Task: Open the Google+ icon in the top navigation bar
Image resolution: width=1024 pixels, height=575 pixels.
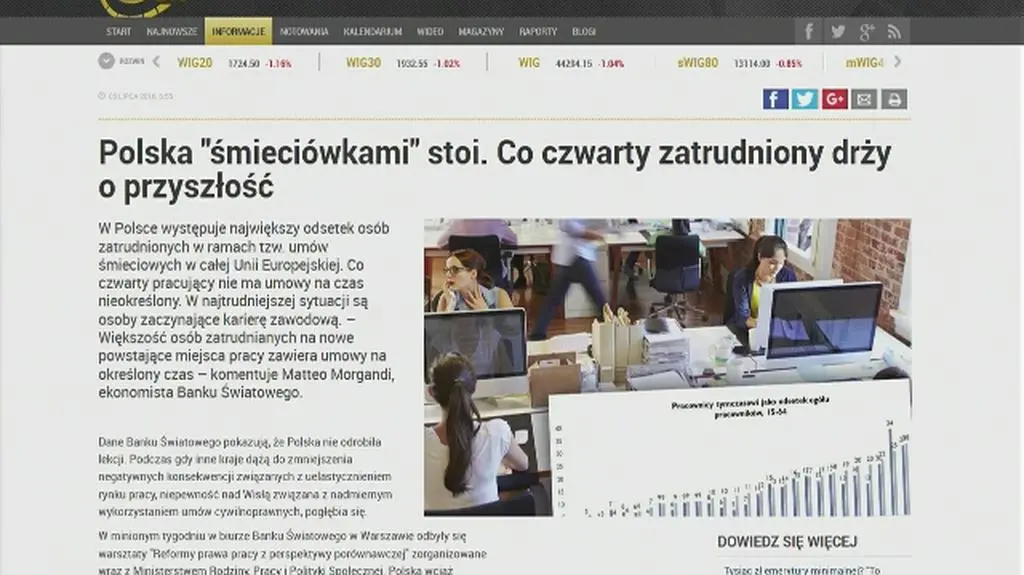Action: click(x=866, y=32)
